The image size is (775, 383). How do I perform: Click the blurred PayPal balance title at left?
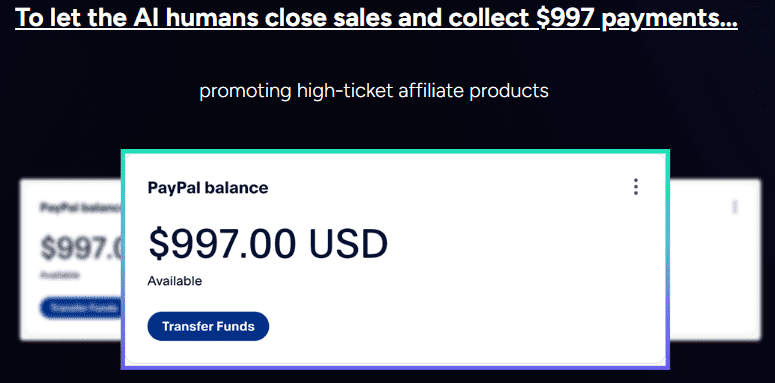(81, 207)
